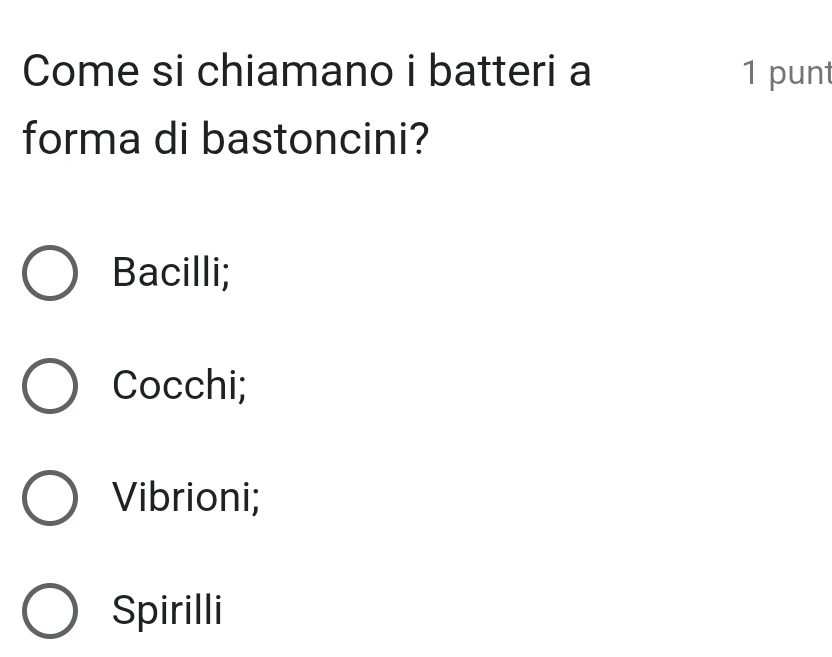This screenshot has height=657, width=832.
Task: Click the "1 punt" points indicator
Action: point(786,73)
